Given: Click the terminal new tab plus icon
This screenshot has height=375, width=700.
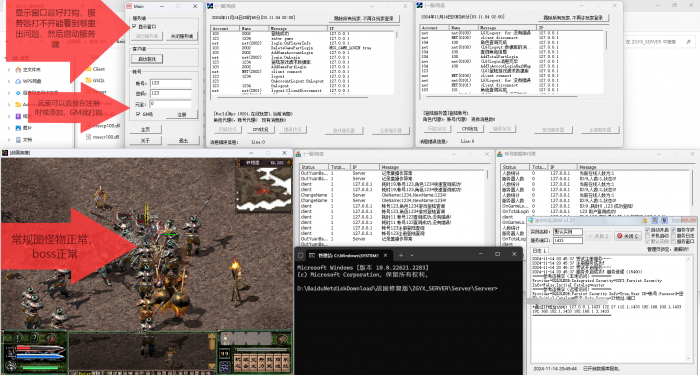Looking at the screenshot, I should (401, 255).
